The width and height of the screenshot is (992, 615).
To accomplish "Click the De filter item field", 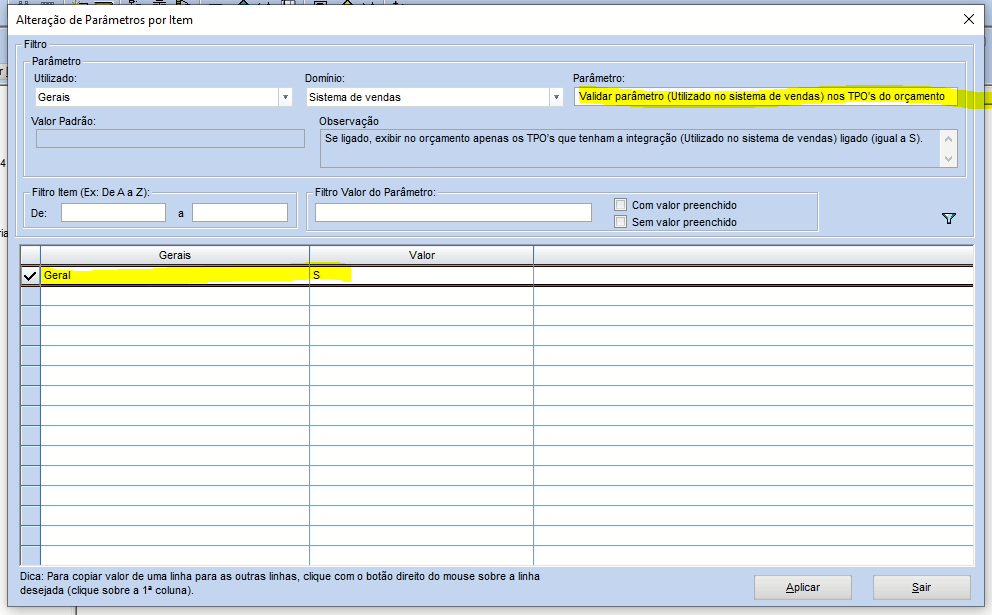I will [113, 213].
